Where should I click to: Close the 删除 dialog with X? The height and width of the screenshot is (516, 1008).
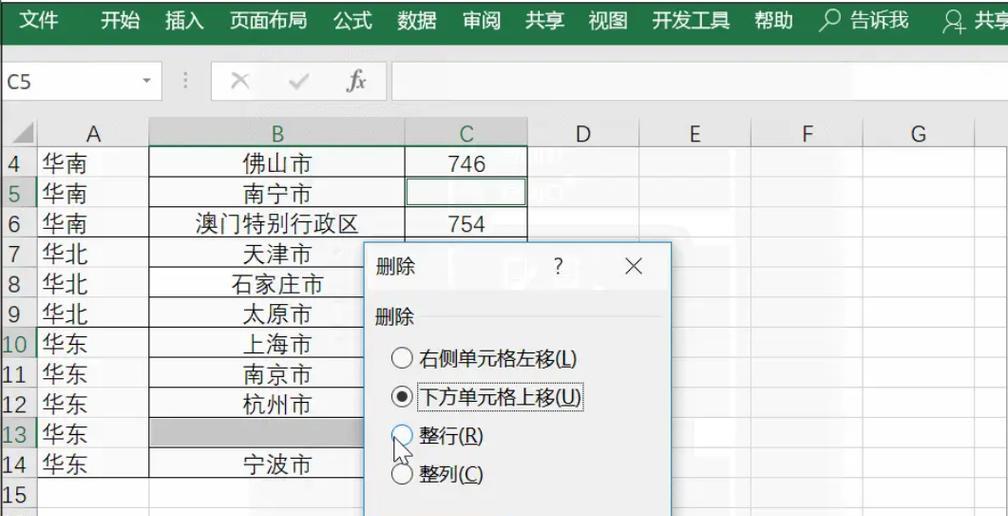633,266
